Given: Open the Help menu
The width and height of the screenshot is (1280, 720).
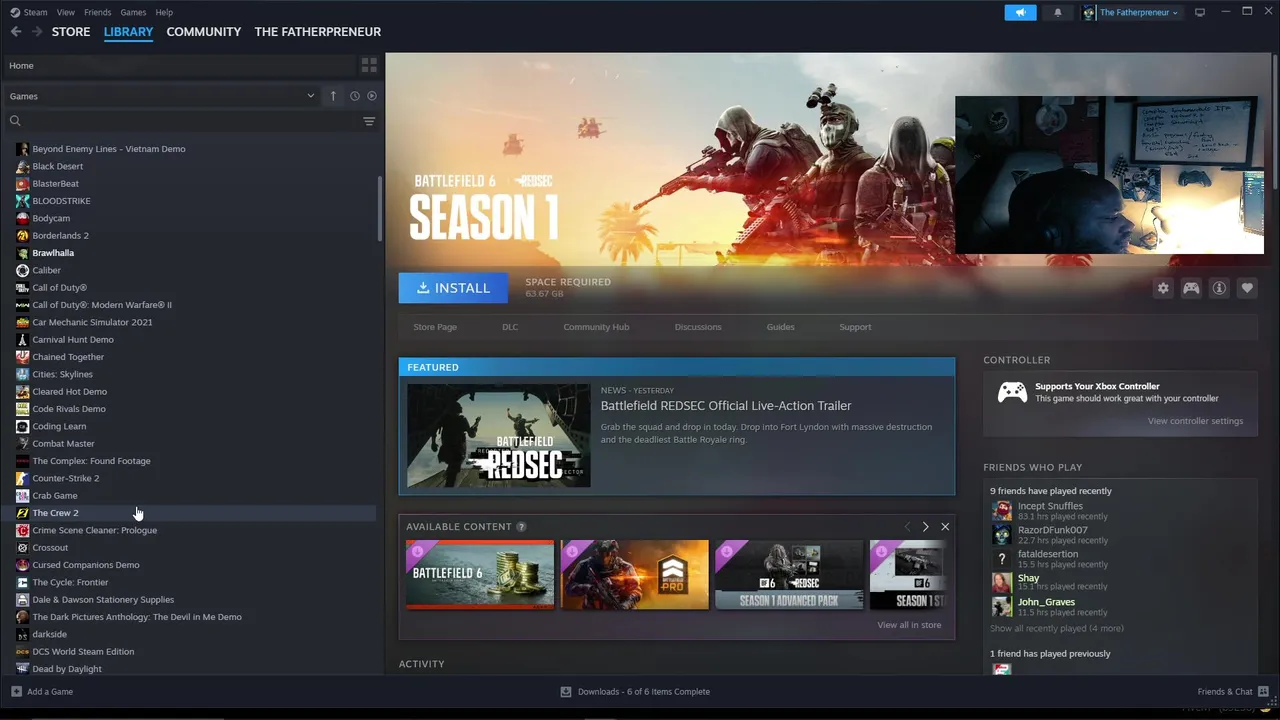Looking at the screenshot, I should [164, 12].
